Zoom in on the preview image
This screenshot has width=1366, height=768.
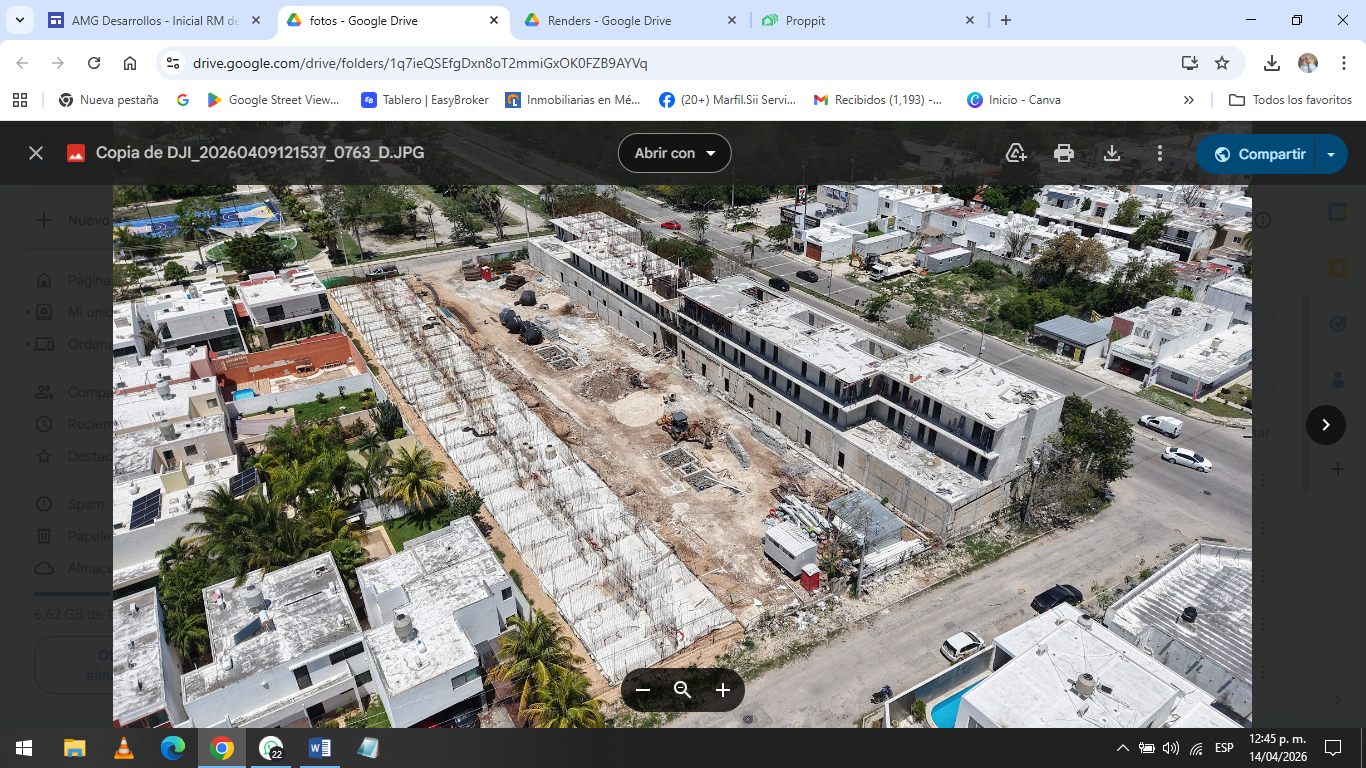pyautogui.click(x=723, y=690)
